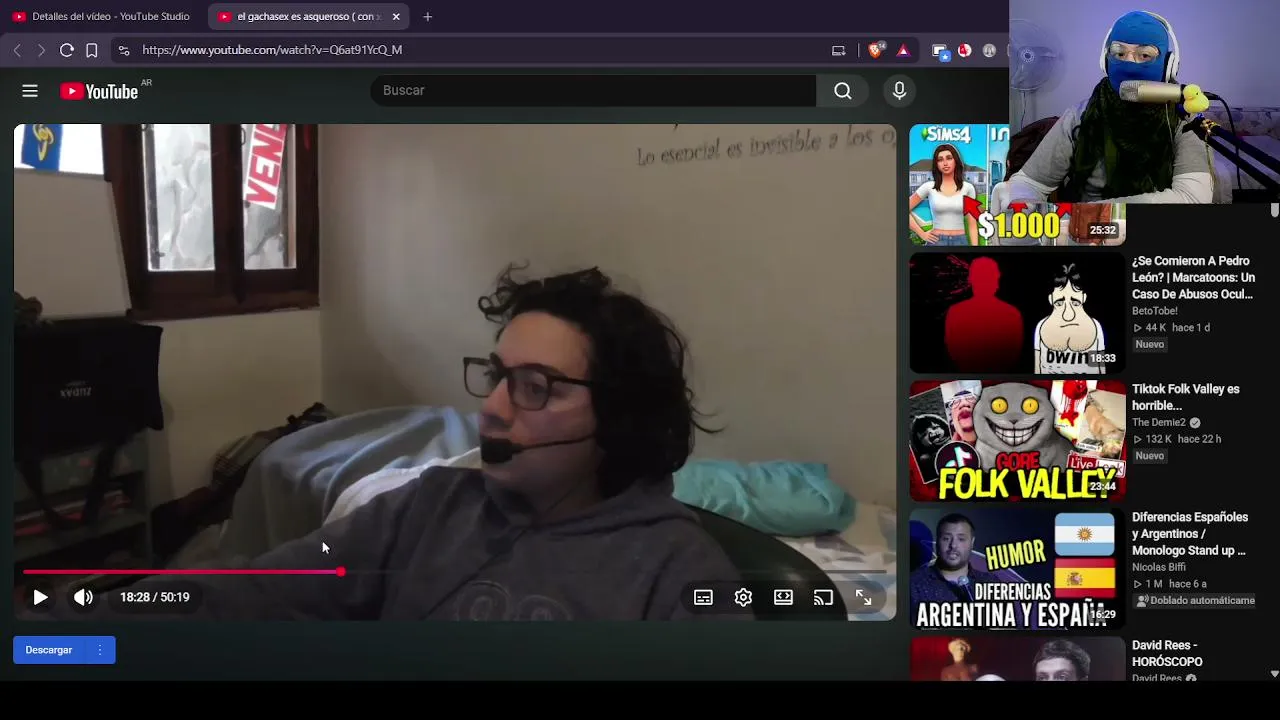Visit the BetoTobe! channel

coord(1155,311)
